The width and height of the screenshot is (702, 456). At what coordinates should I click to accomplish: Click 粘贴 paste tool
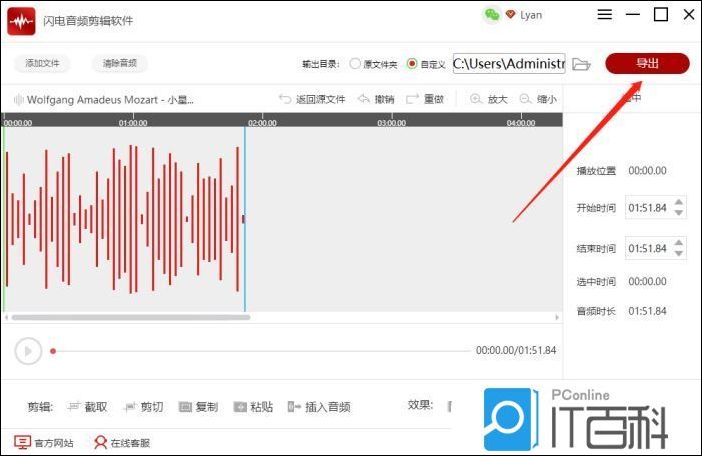click(253, 407)
